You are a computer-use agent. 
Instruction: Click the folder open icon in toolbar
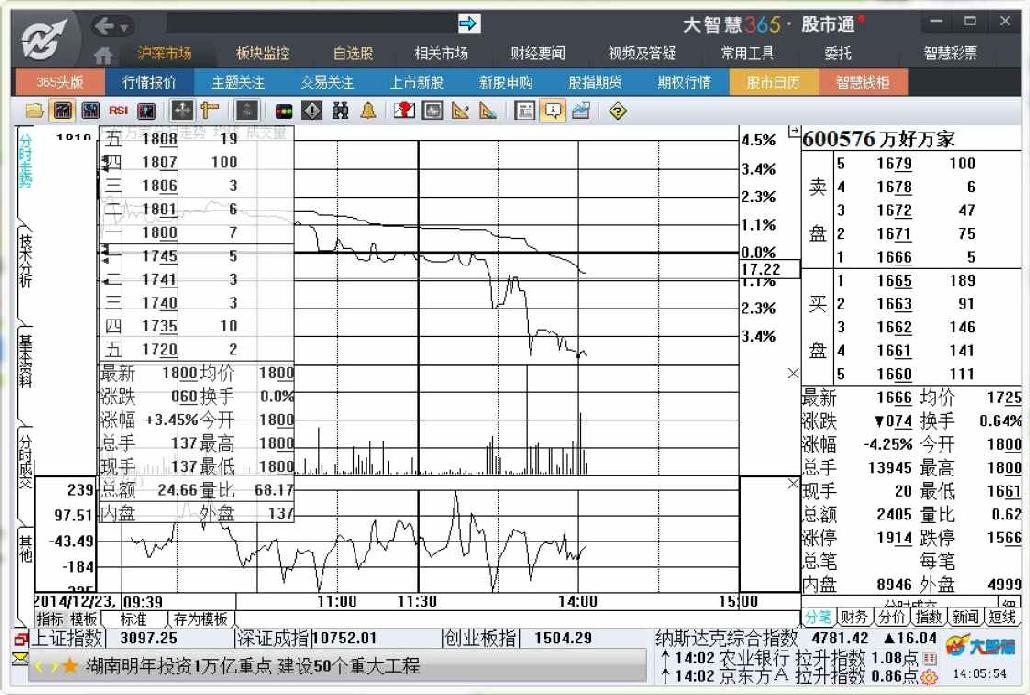click(x=34, y=110)
